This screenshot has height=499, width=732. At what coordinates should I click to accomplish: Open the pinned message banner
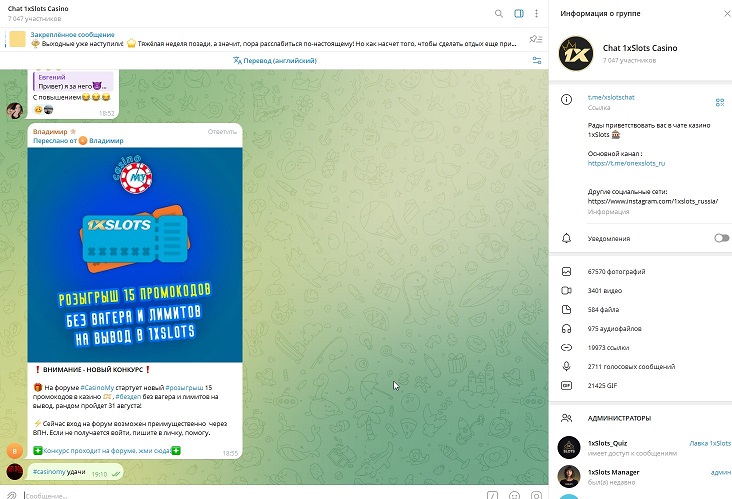273,39
